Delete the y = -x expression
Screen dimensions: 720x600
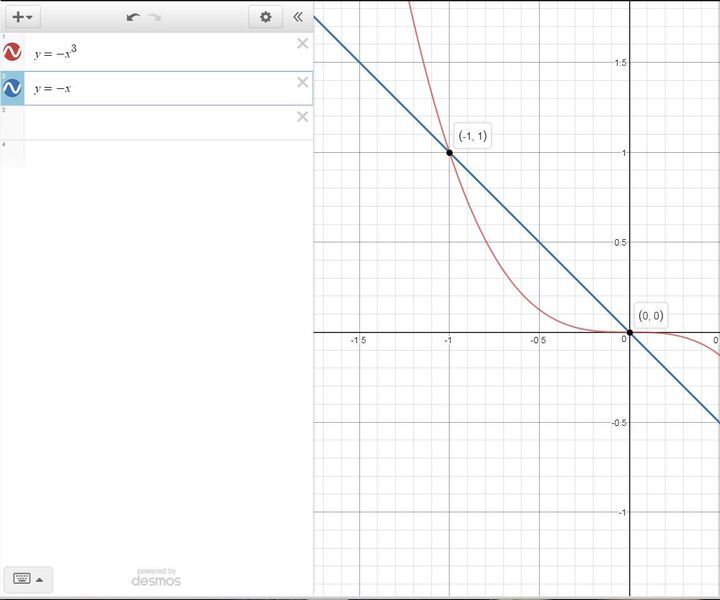pos(302,82)
